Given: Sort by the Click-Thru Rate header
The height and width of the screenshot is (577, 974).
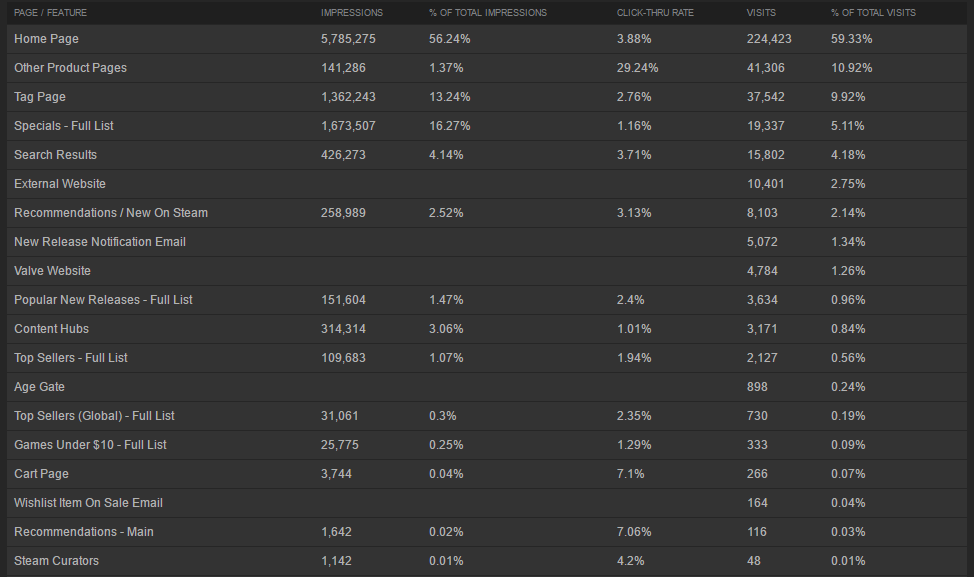Looking at the screenshot, I should [655, 12].
